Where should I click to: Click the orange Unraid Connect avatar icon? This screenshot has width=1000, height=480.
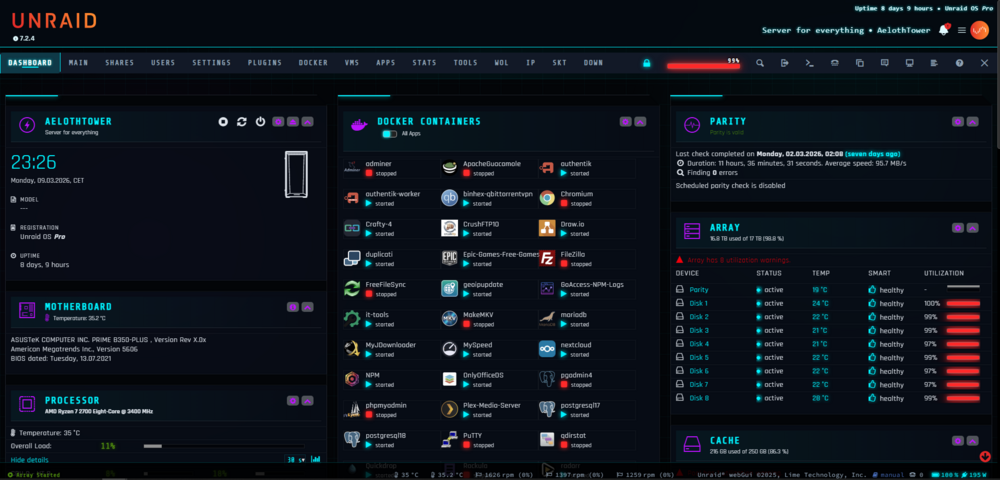tap(979, 30)
